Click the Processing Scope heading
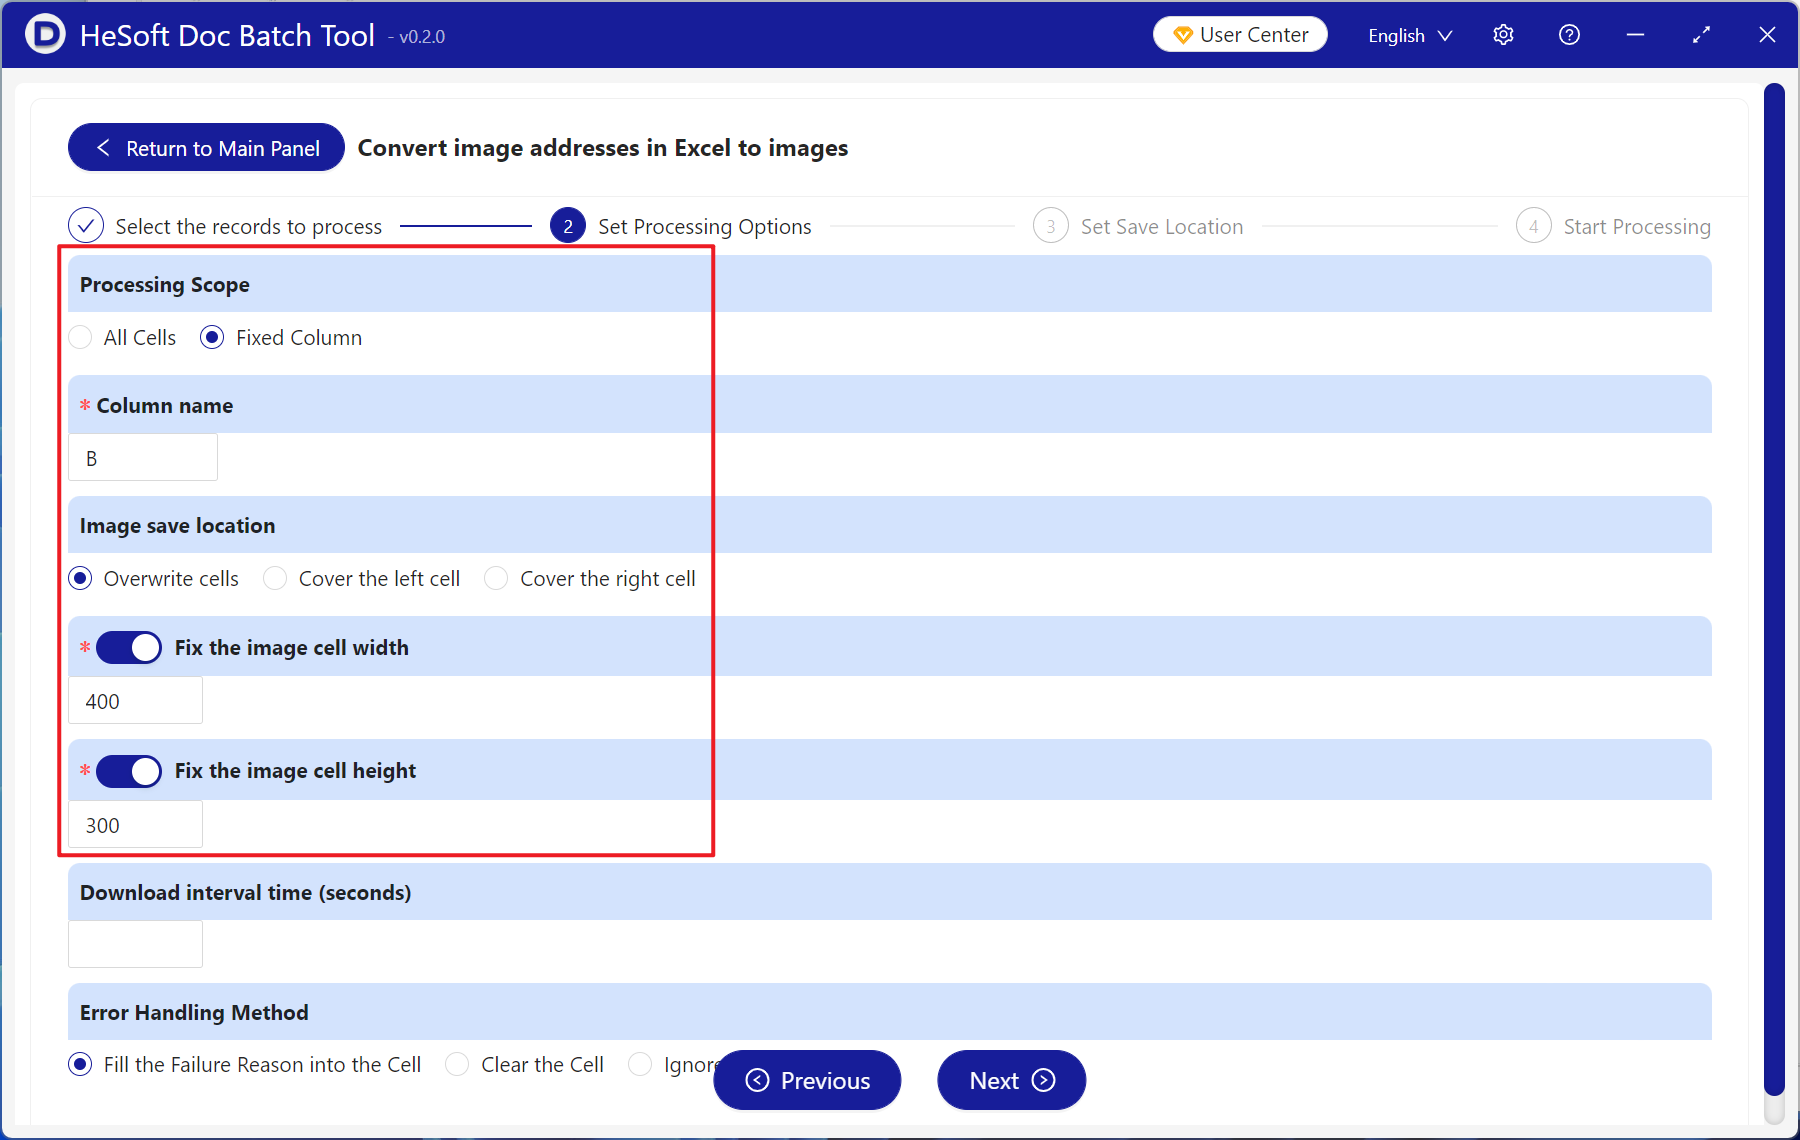The width and height of the screenshot is (1800, 1140). [x=165, y=285]
